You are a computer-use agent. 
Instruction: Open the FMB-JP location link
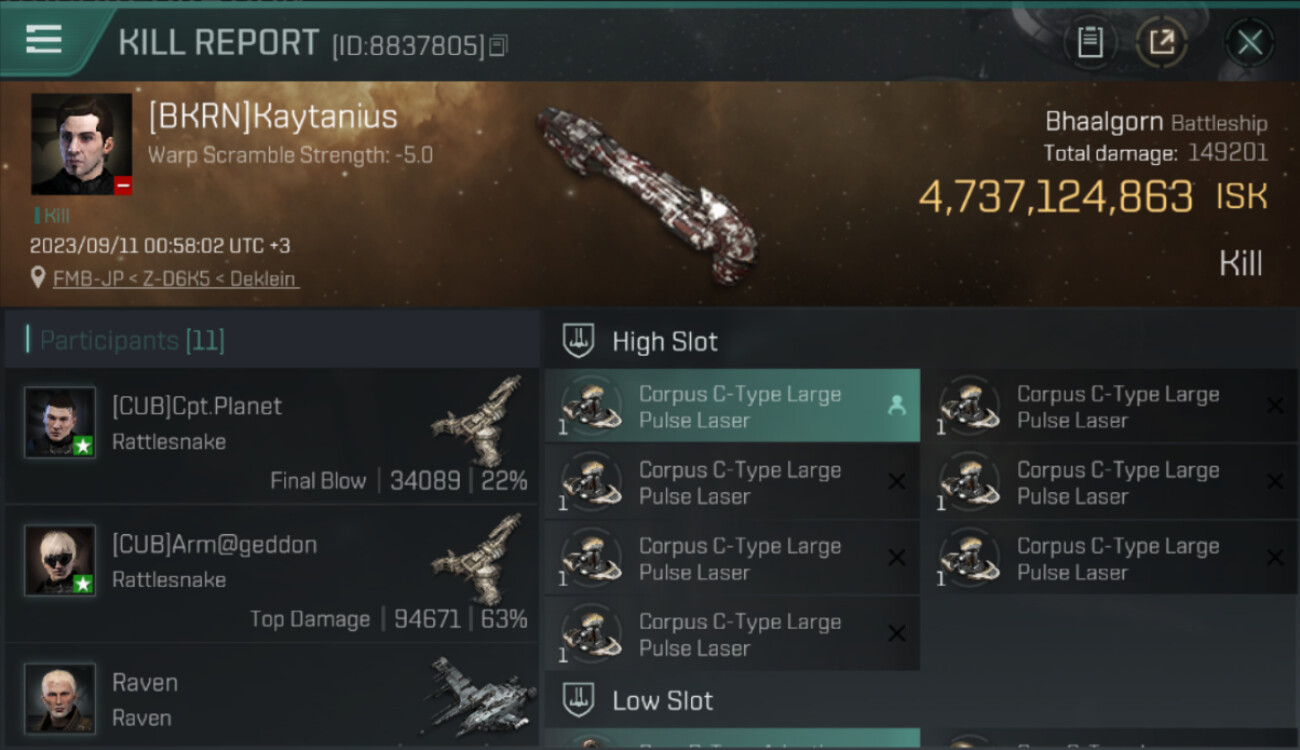pyautogui.click(x=175, y=279)
